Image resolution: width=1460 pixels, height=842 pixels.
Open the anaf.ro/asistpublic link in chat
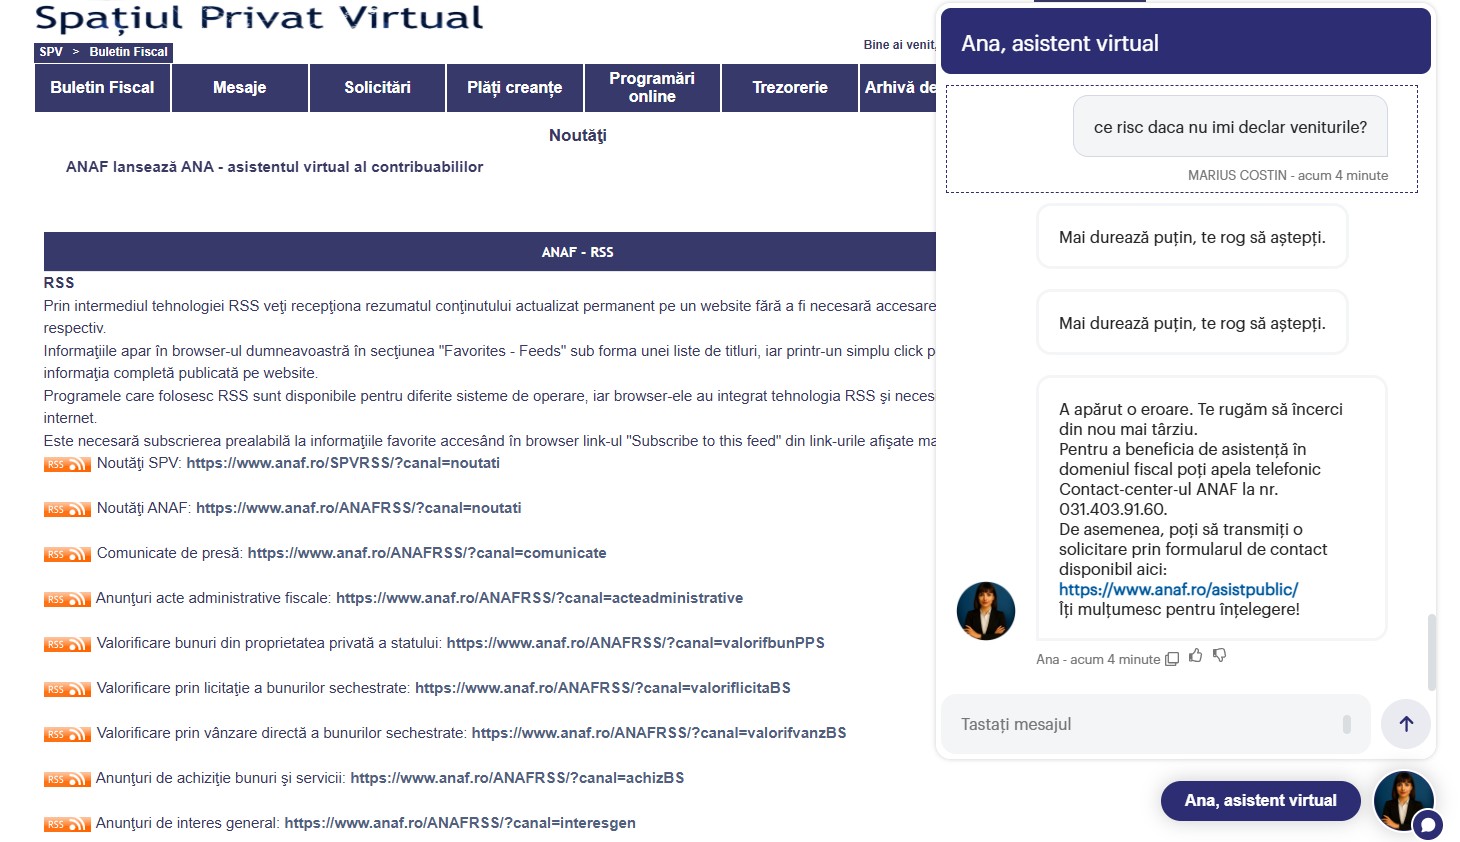tap(1178, 590)
